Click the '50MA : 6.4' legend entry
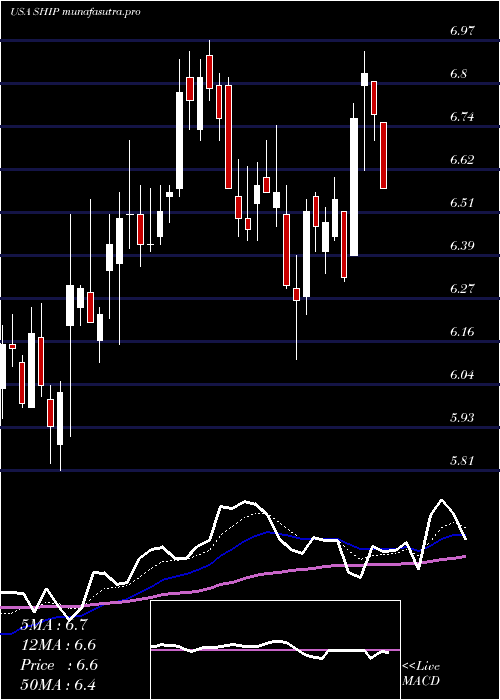The image size is (500, 700). 58,684
